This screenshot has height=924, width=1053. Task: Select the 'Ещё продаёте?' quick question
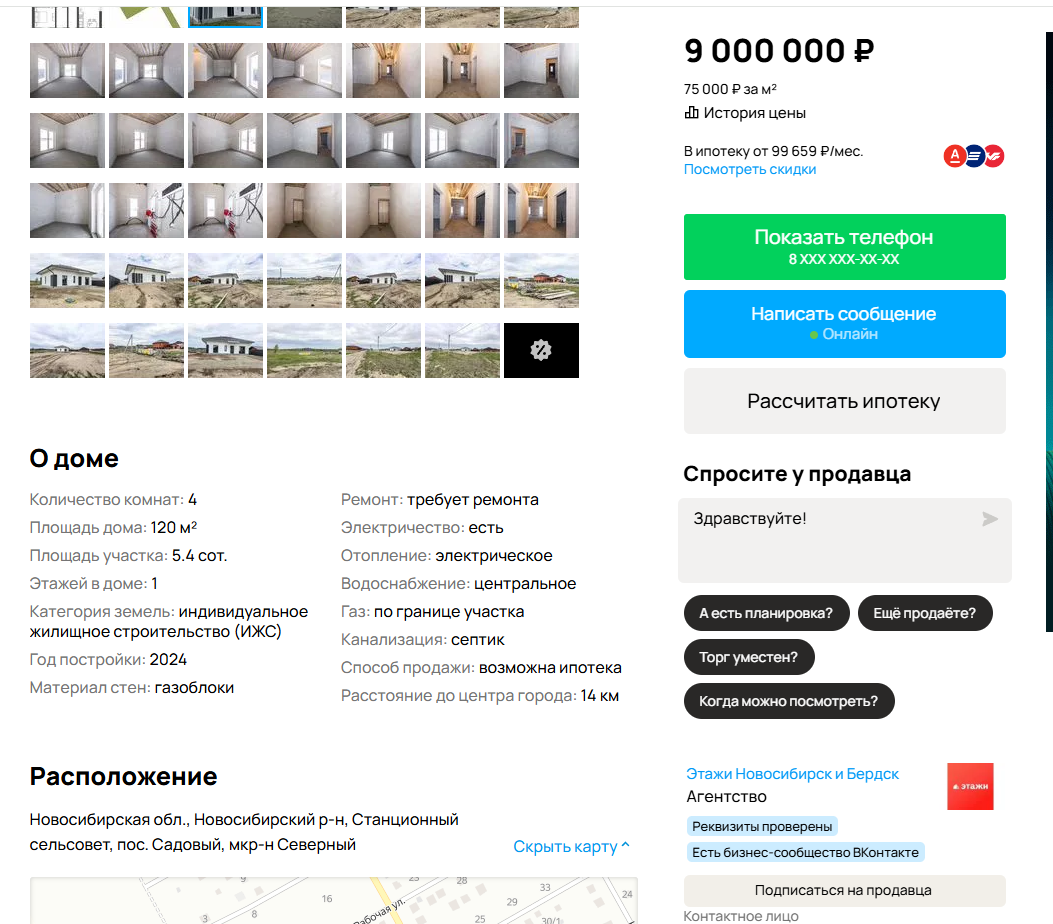click(925, 613)
